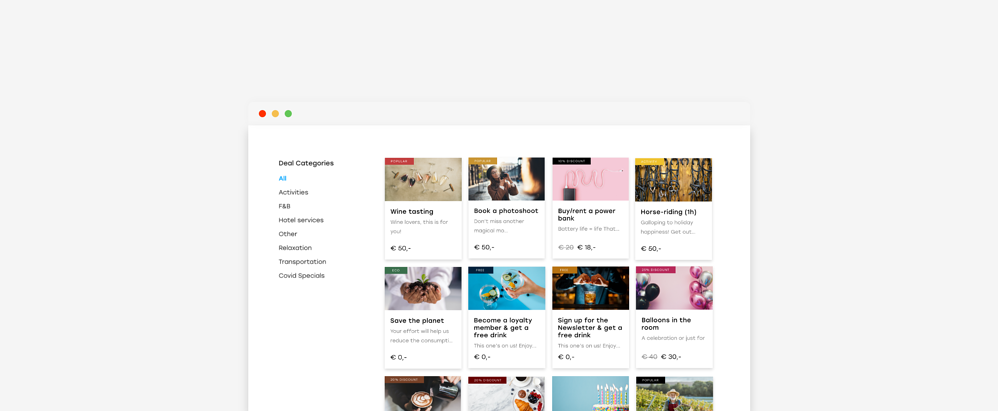Open the breakfast croissant deal image
998x411 pixels.
pos(507,394)
